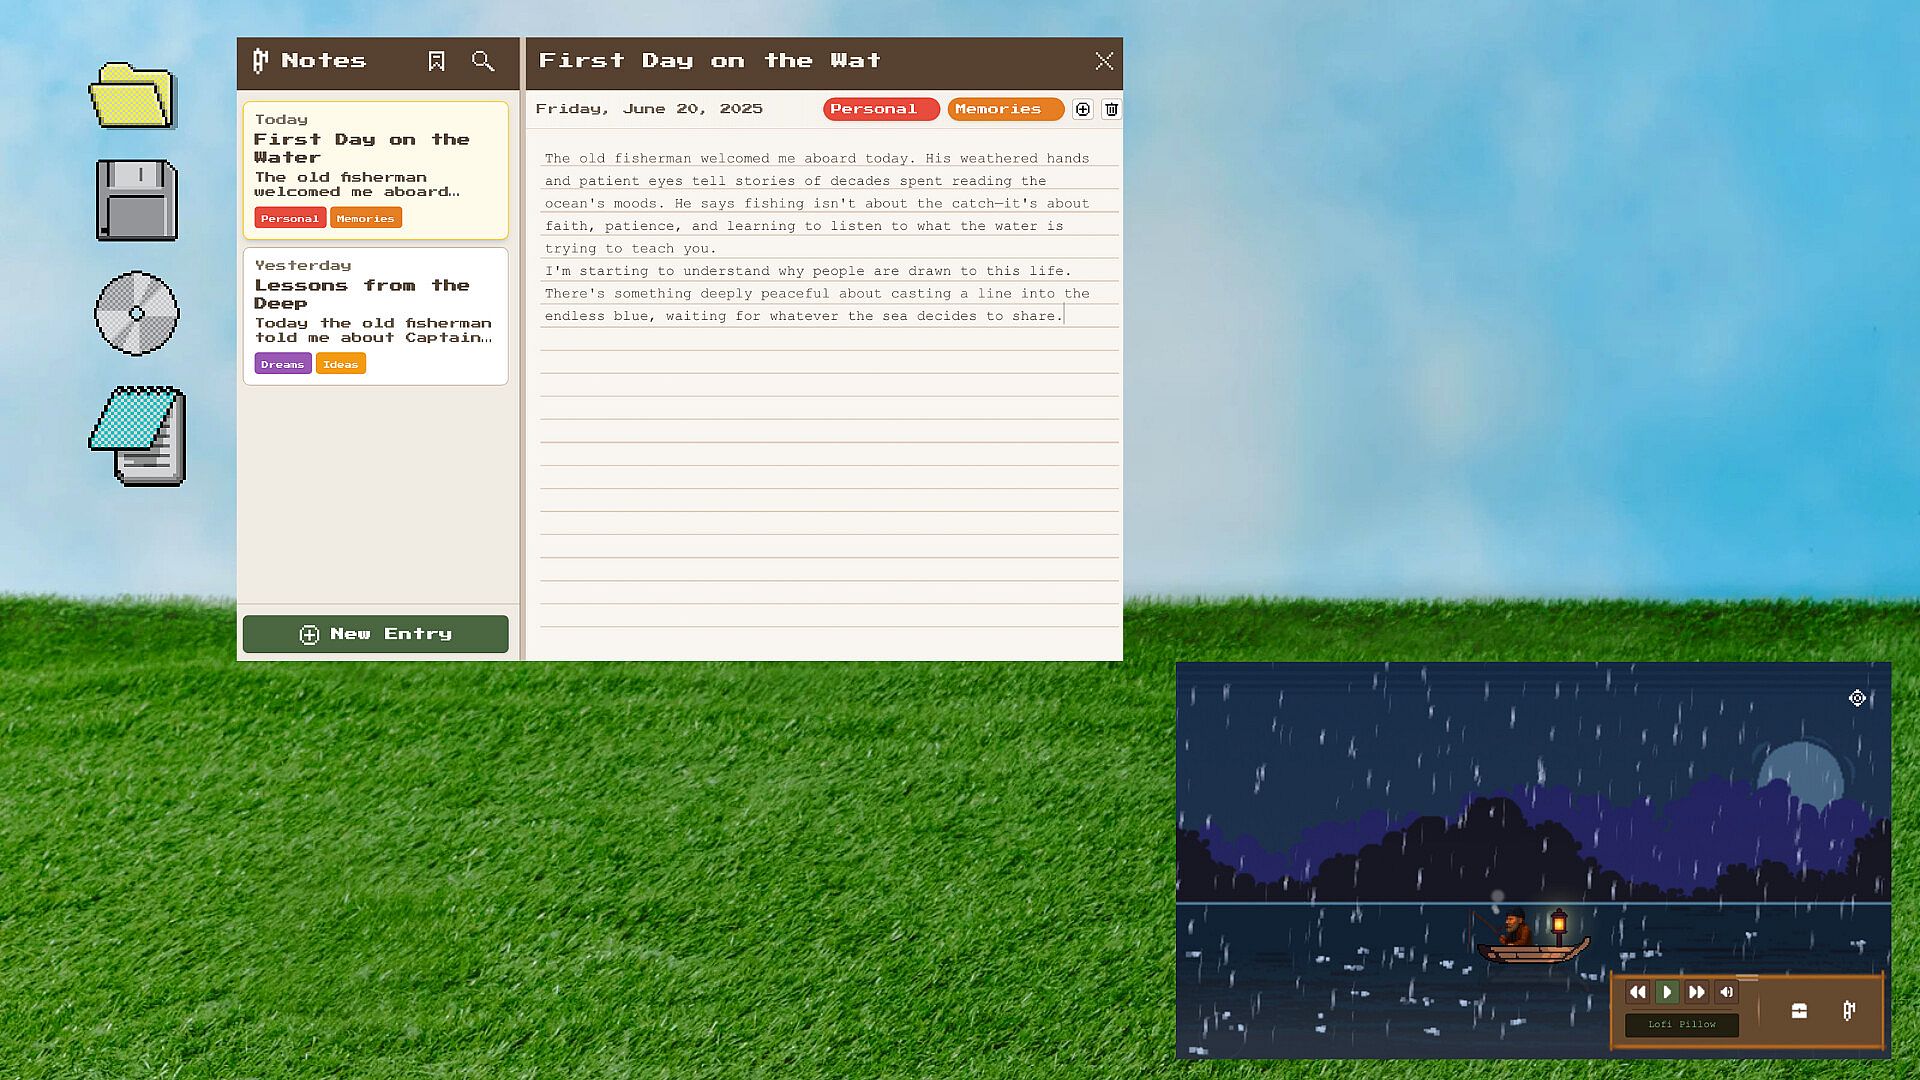Open the CD disc desktop icon
This screenshot has height=1080, width=1920.
(x=137, y=313)
